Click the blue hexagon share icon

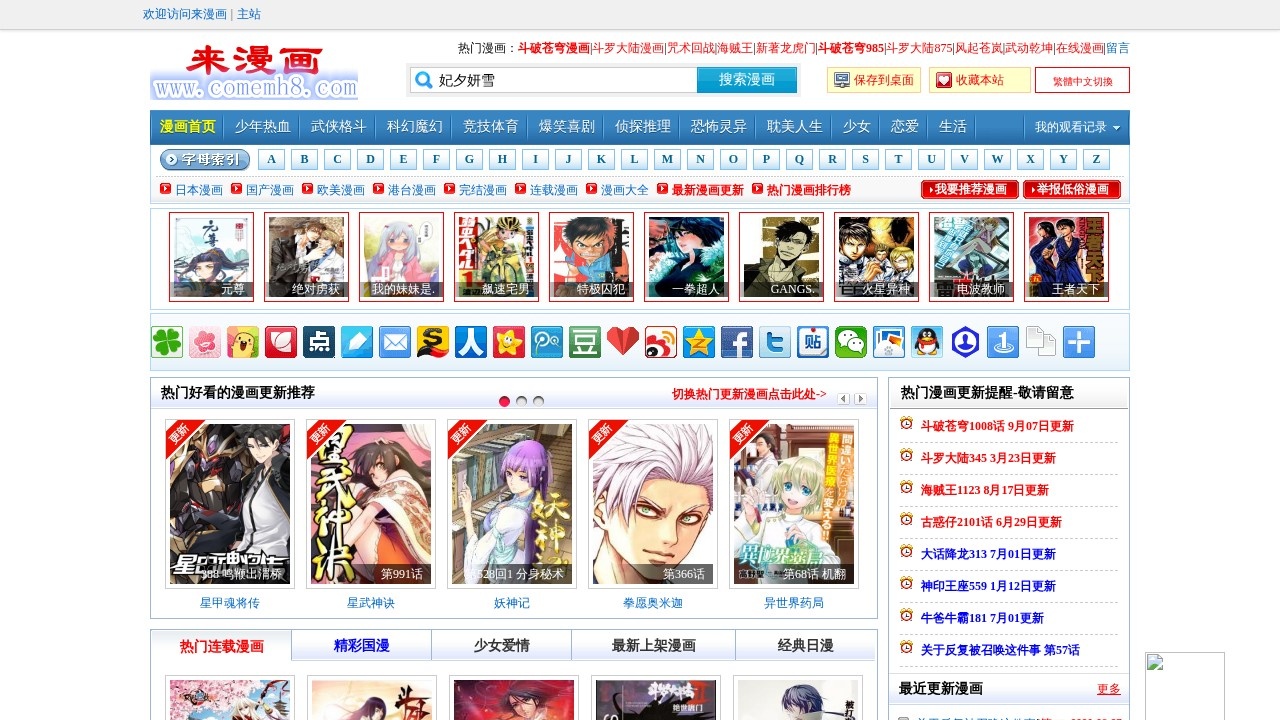pos(965,342)
